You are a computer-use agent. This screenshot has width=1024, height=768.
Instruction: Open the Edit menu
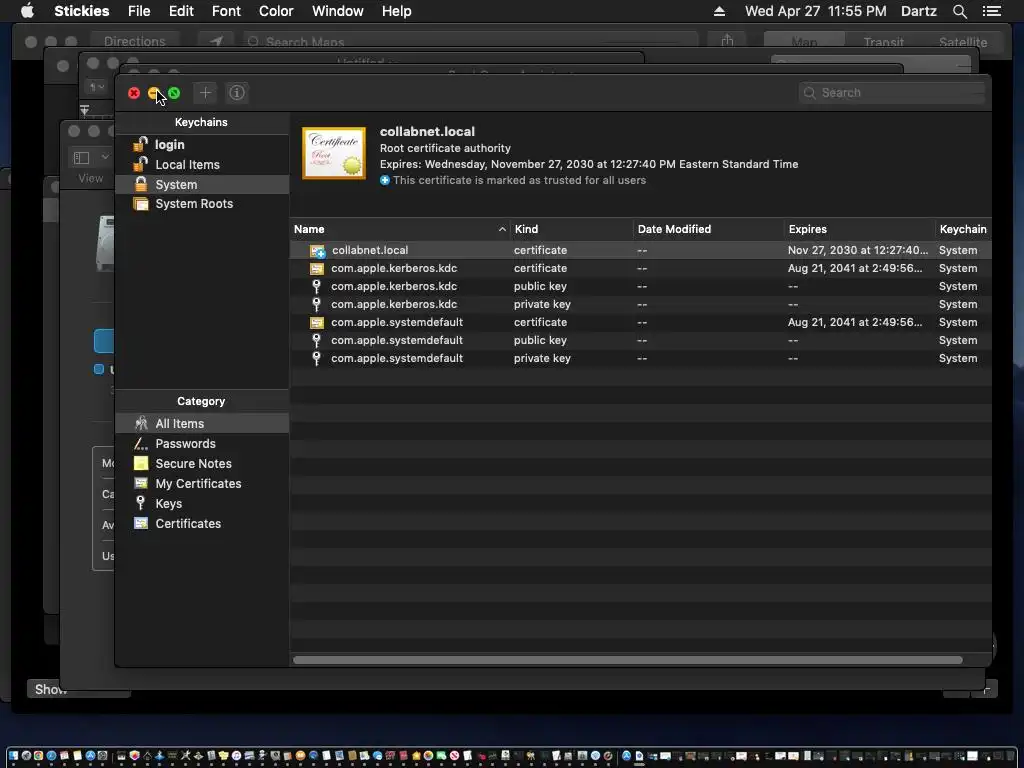[x=181, y=11]
